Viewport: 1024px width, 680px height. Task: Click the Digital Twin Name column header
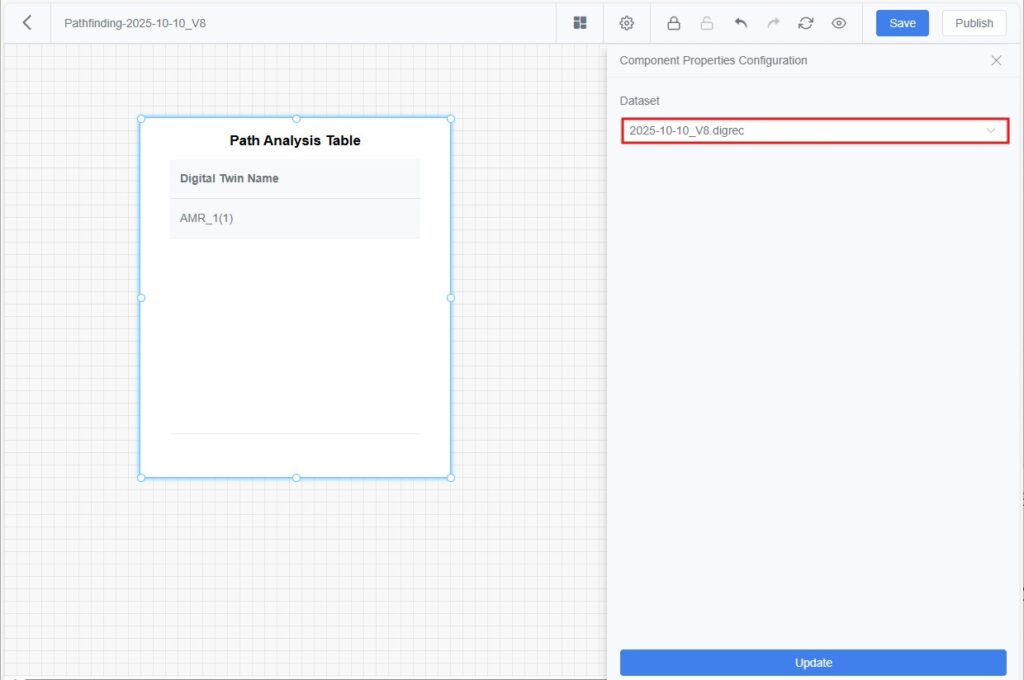(x=229, y=179)
